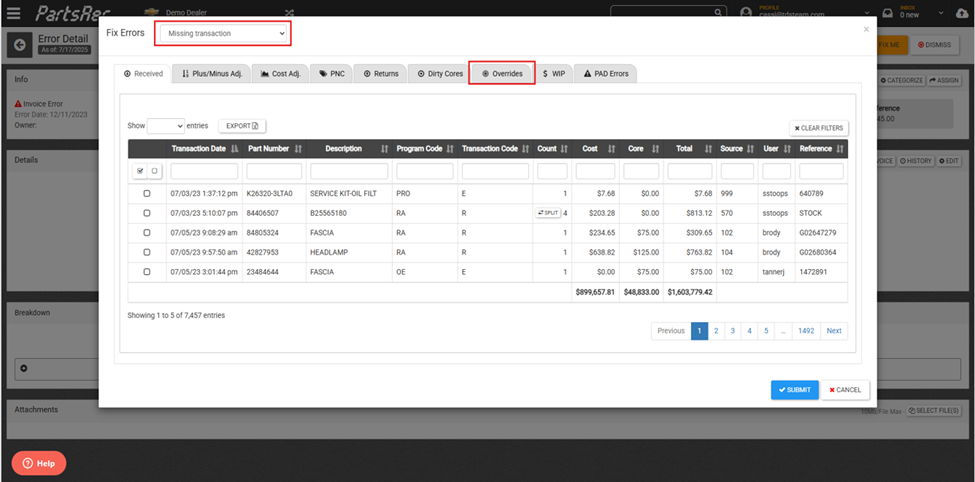975x482 pixels.
Task: Expand the profile menu chevron
Action: coord(867,13)
